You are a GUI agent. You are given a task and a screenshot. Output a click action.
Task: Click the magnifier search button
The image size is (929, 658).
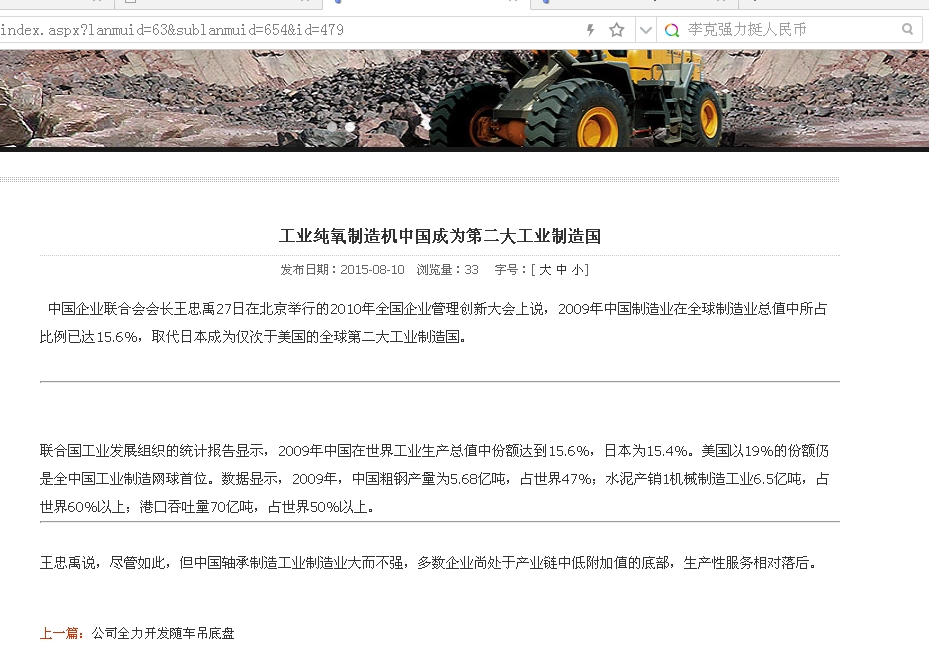908,30
